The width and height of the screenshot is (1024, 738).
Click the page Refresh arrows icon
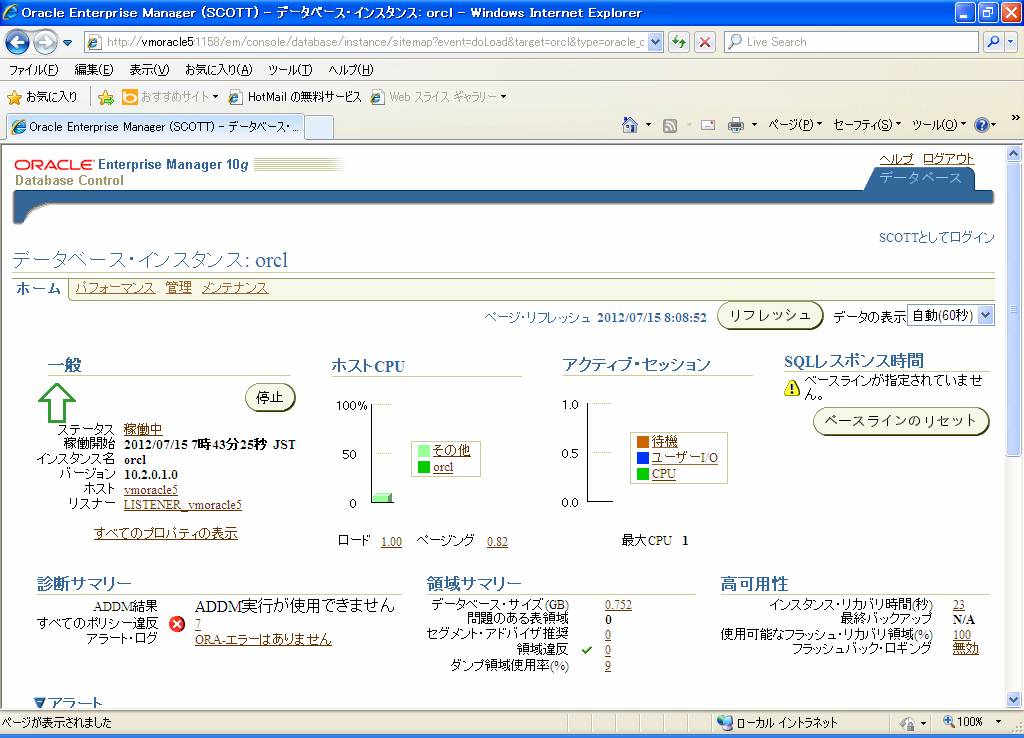(x=680, y=42)
